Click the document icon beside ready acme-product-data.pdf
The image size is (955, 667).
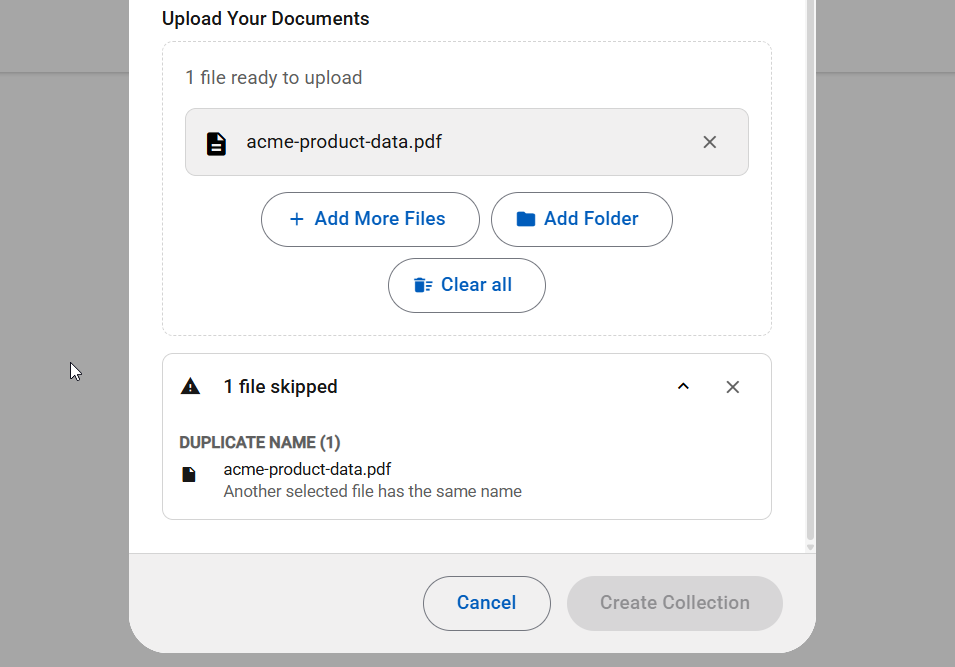pyautogui.click(x=216, y=144)
